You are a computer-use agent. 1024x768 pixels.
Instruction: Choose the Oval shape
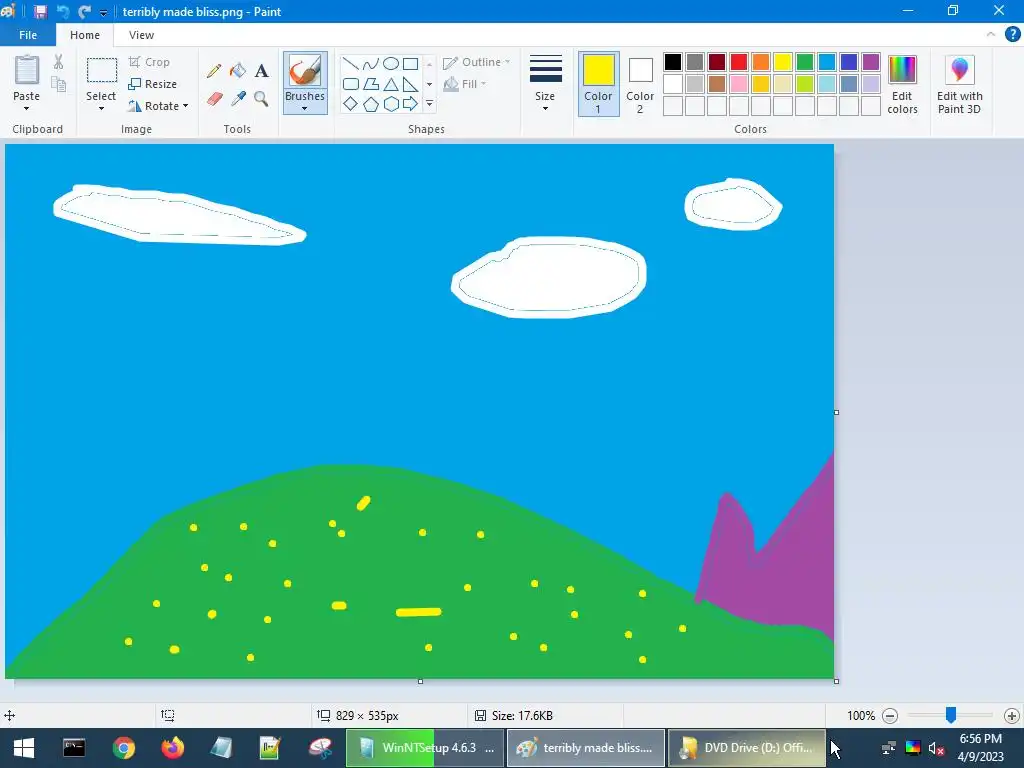click(391, 64)
